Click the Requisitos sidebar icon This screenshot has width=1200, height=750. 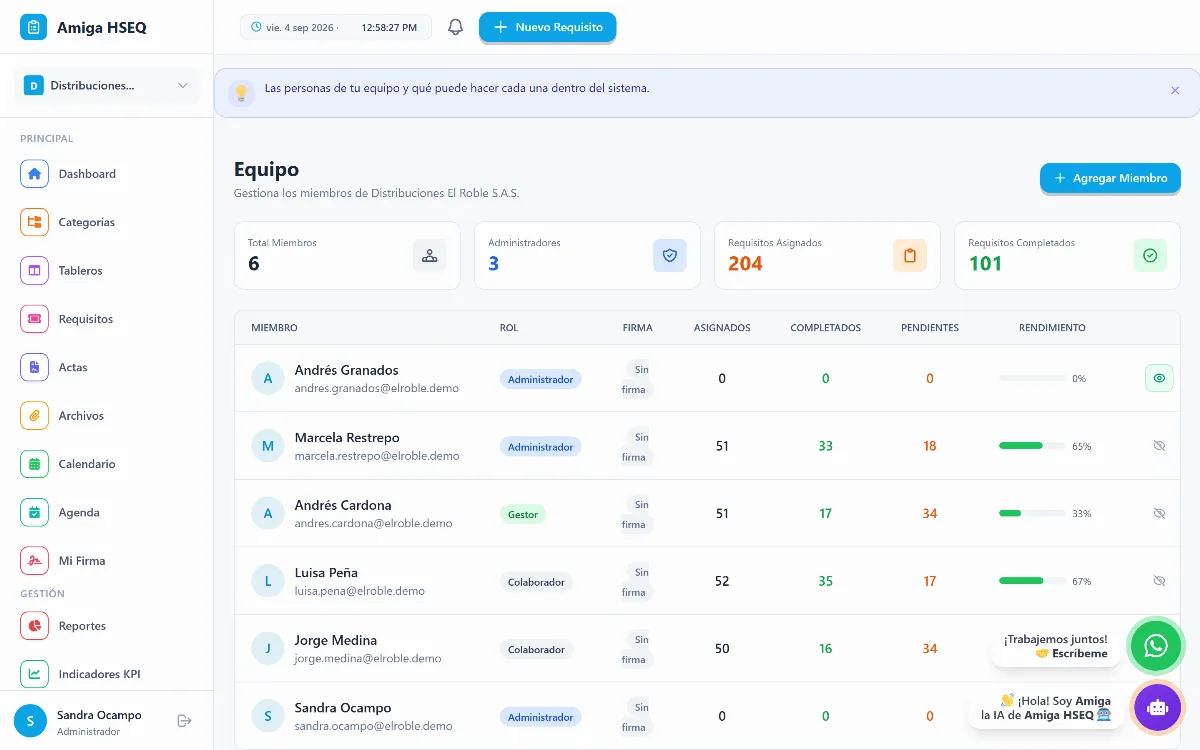pyautogui.click(x=34, y=319)
